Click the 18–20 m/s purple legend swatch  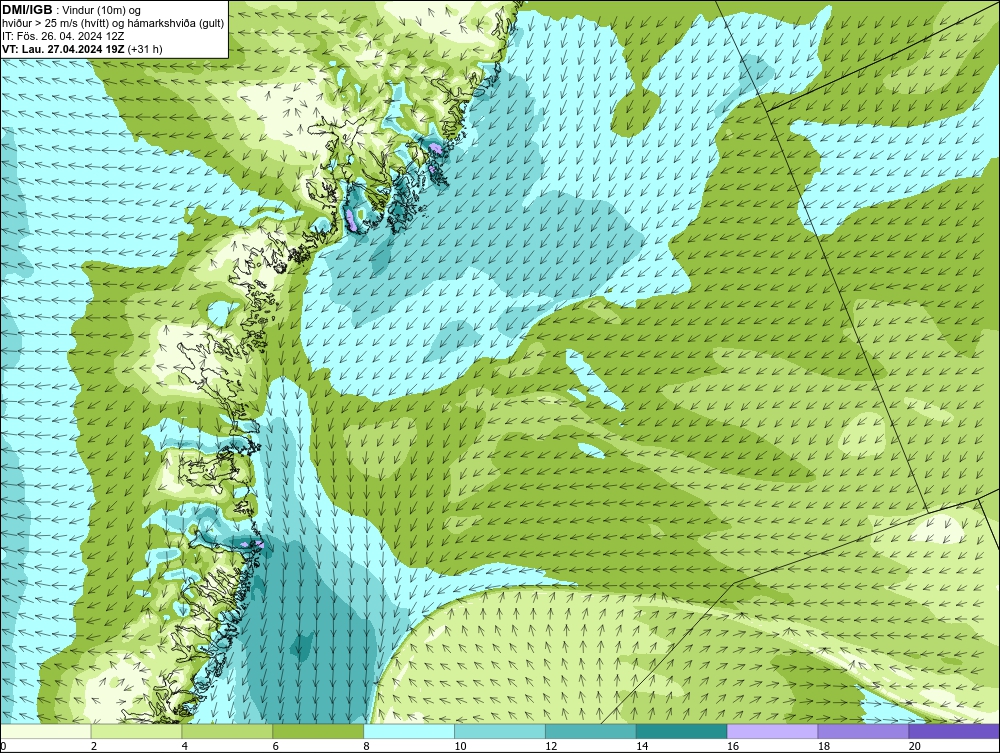864,731
